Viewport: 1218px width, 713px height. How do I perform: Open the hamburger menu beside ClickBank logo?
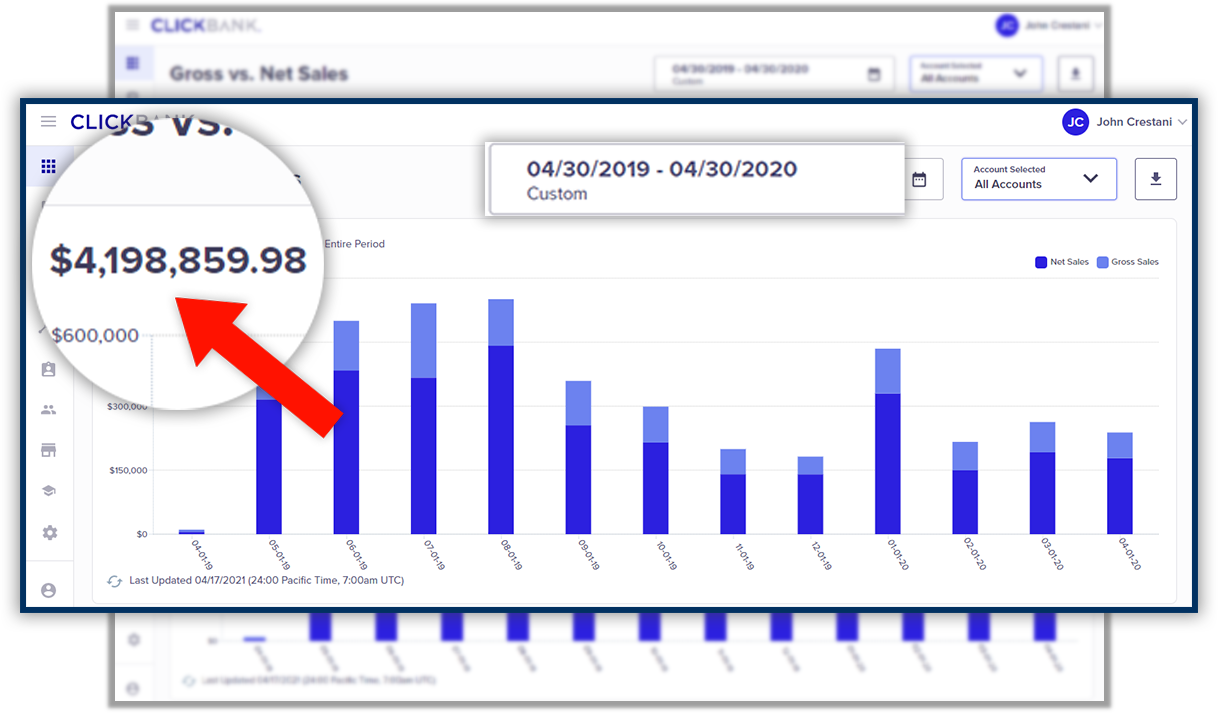click(x=48, y=121)
